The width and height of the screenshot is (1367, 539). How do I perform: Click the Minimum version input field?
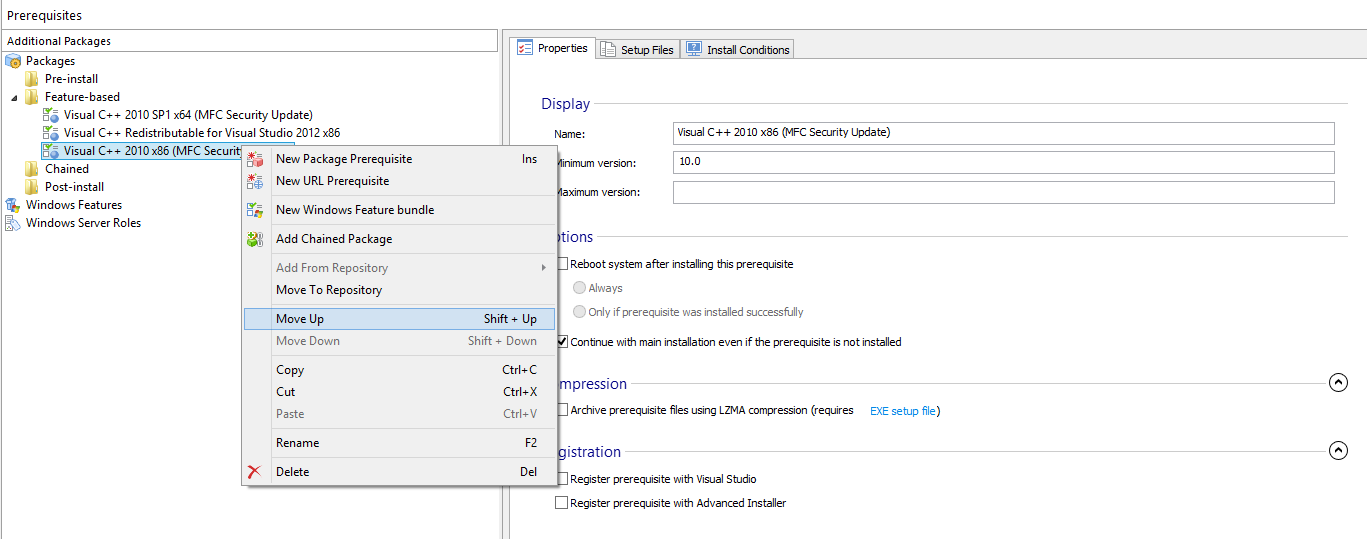tap(1003, 163)
